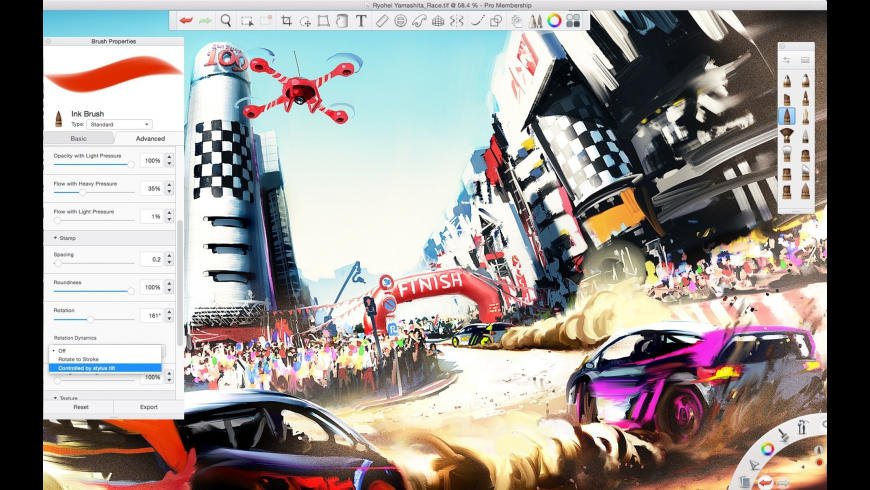Enable the Ellipse guide tool
The height and width of the screenshot is (490, 870).
(x=400, y=21)
